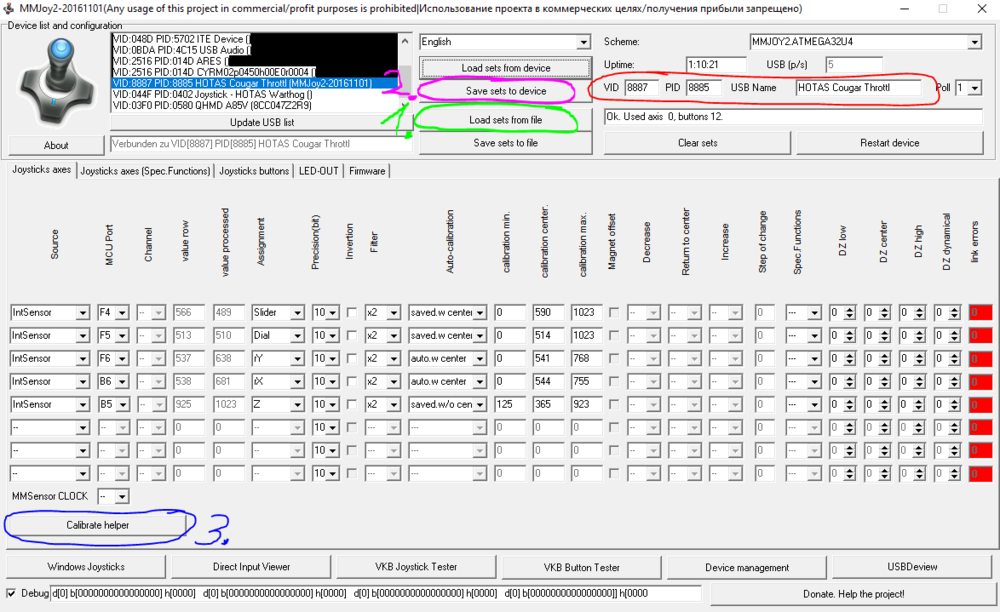The height and width of the screenshot is (612, 1000).
Task: Click Save sets to device button
Action: (506, 91)
